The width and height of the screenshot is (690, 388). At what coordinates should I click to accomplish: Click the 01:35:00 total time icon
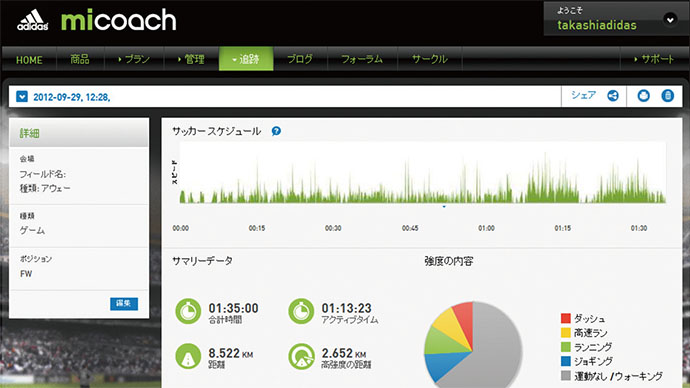[x=188, y=311]
